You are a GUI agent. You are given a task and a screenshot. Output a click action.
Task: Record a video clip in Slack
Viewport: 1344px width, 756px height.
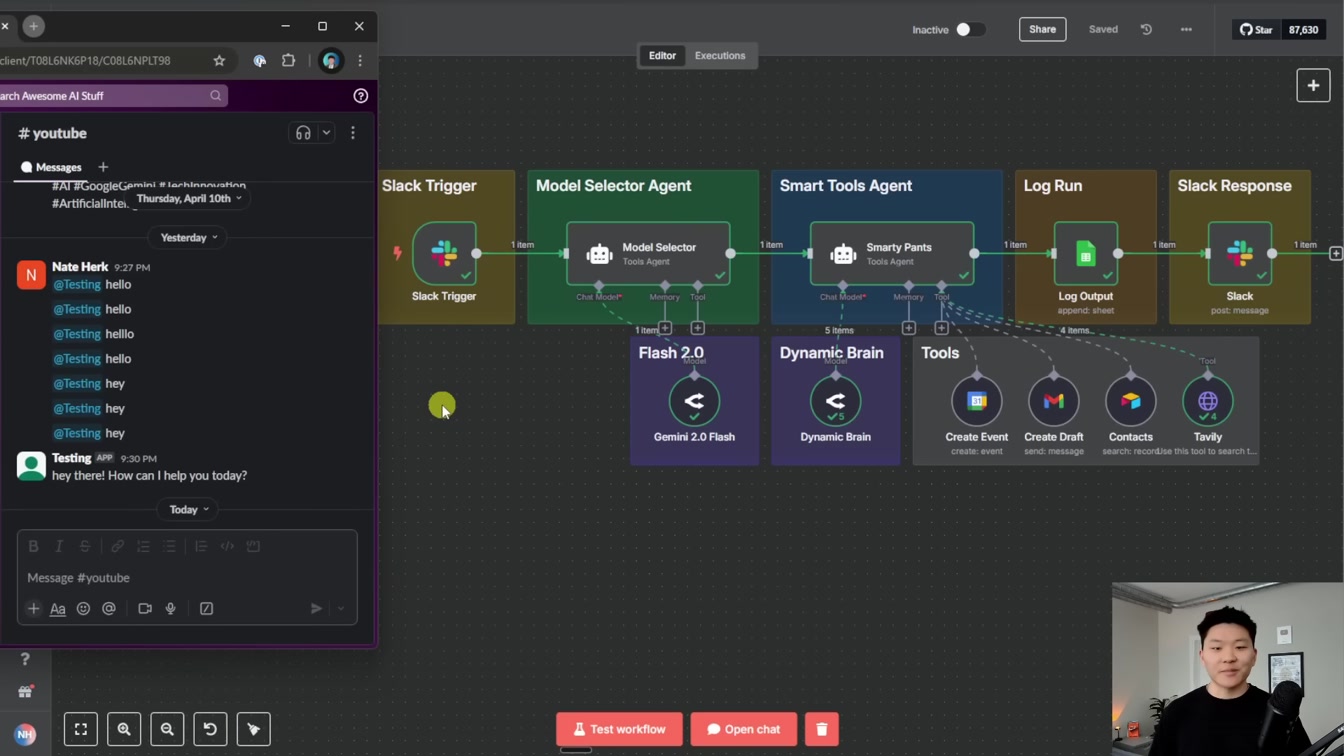[x=145, y=608]
